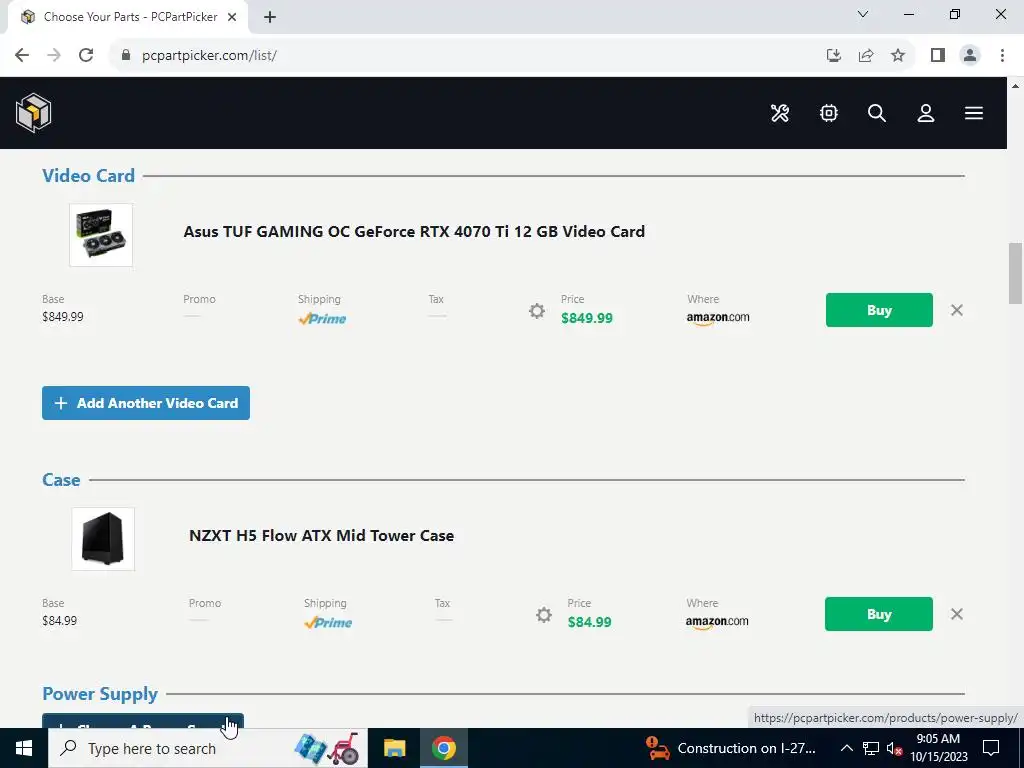
Task: Open a new browser tab
Action: (x=270, y=17)
